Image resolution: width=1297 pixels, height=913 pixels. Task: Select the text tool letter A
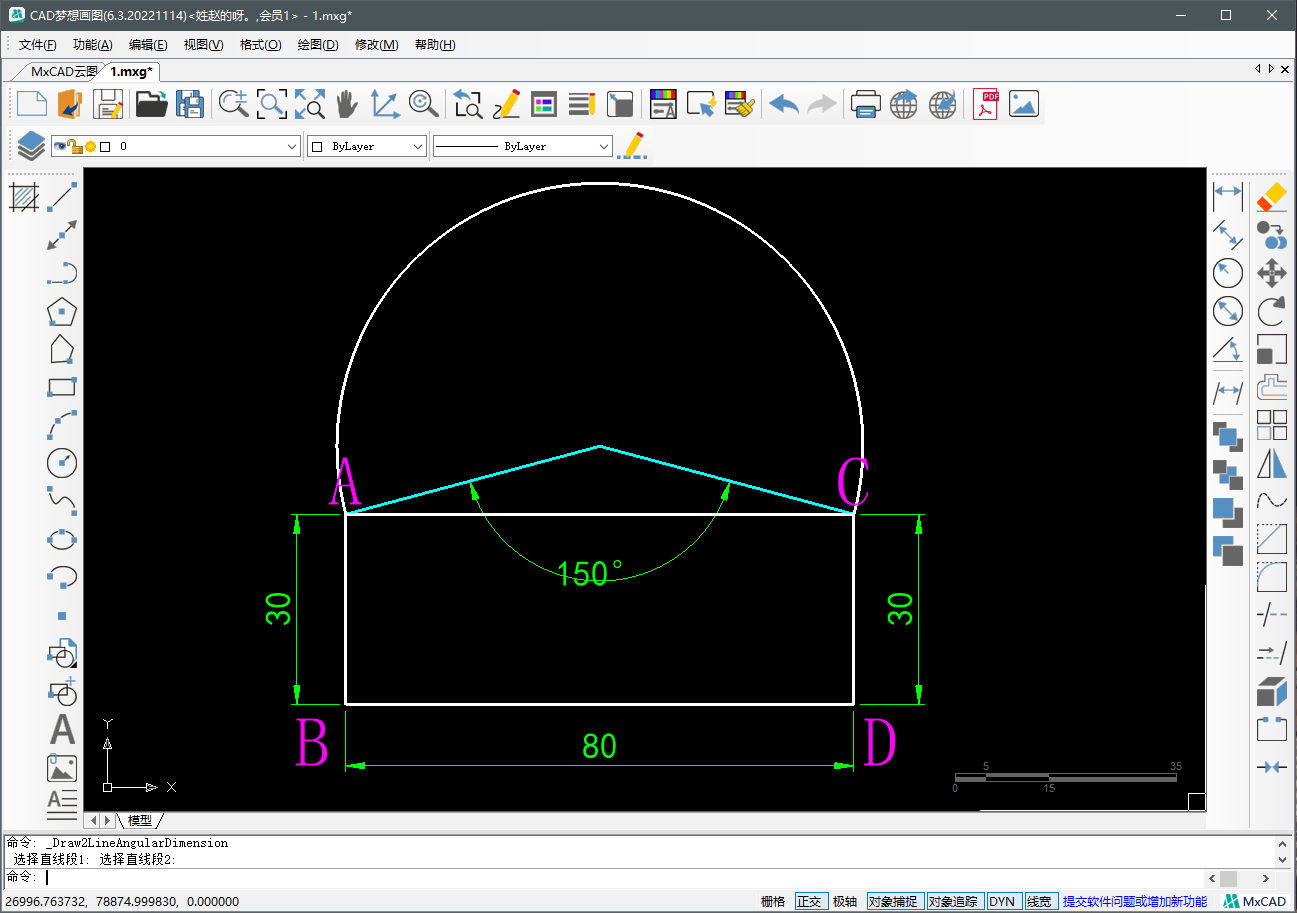(x=62, y=729)
